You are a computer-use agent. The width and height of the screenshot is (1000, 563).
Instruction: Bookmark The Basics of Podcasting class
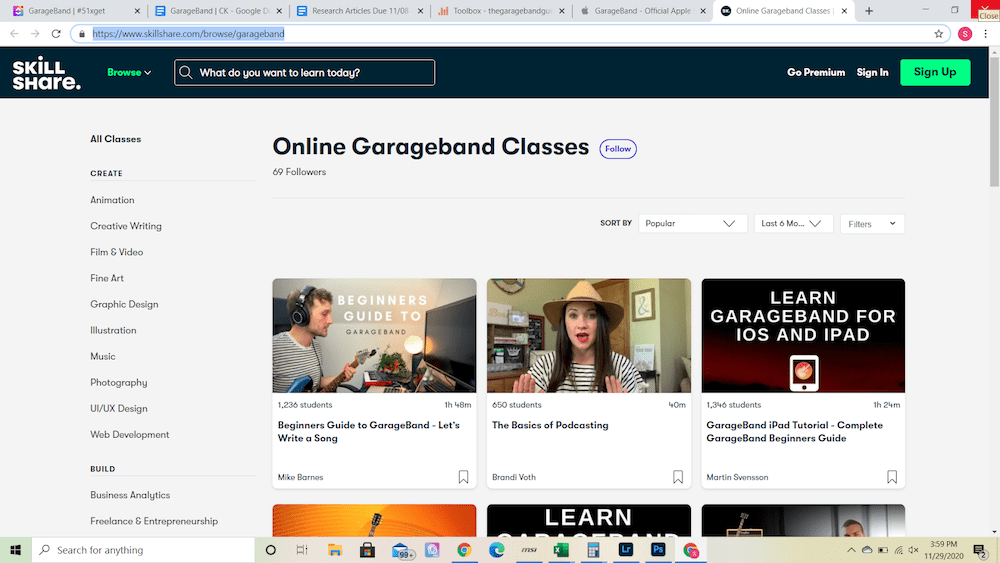(x=678, y=477)
